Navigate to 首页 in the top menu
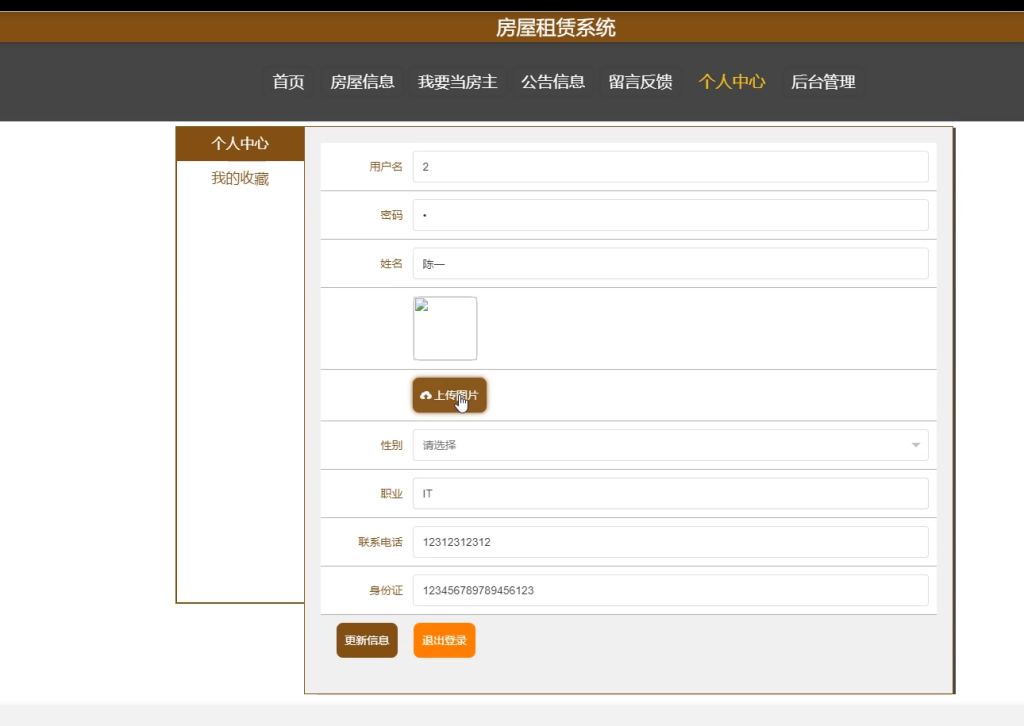The height and width of the screenshot is (726, 1024). tap(287, 82)
